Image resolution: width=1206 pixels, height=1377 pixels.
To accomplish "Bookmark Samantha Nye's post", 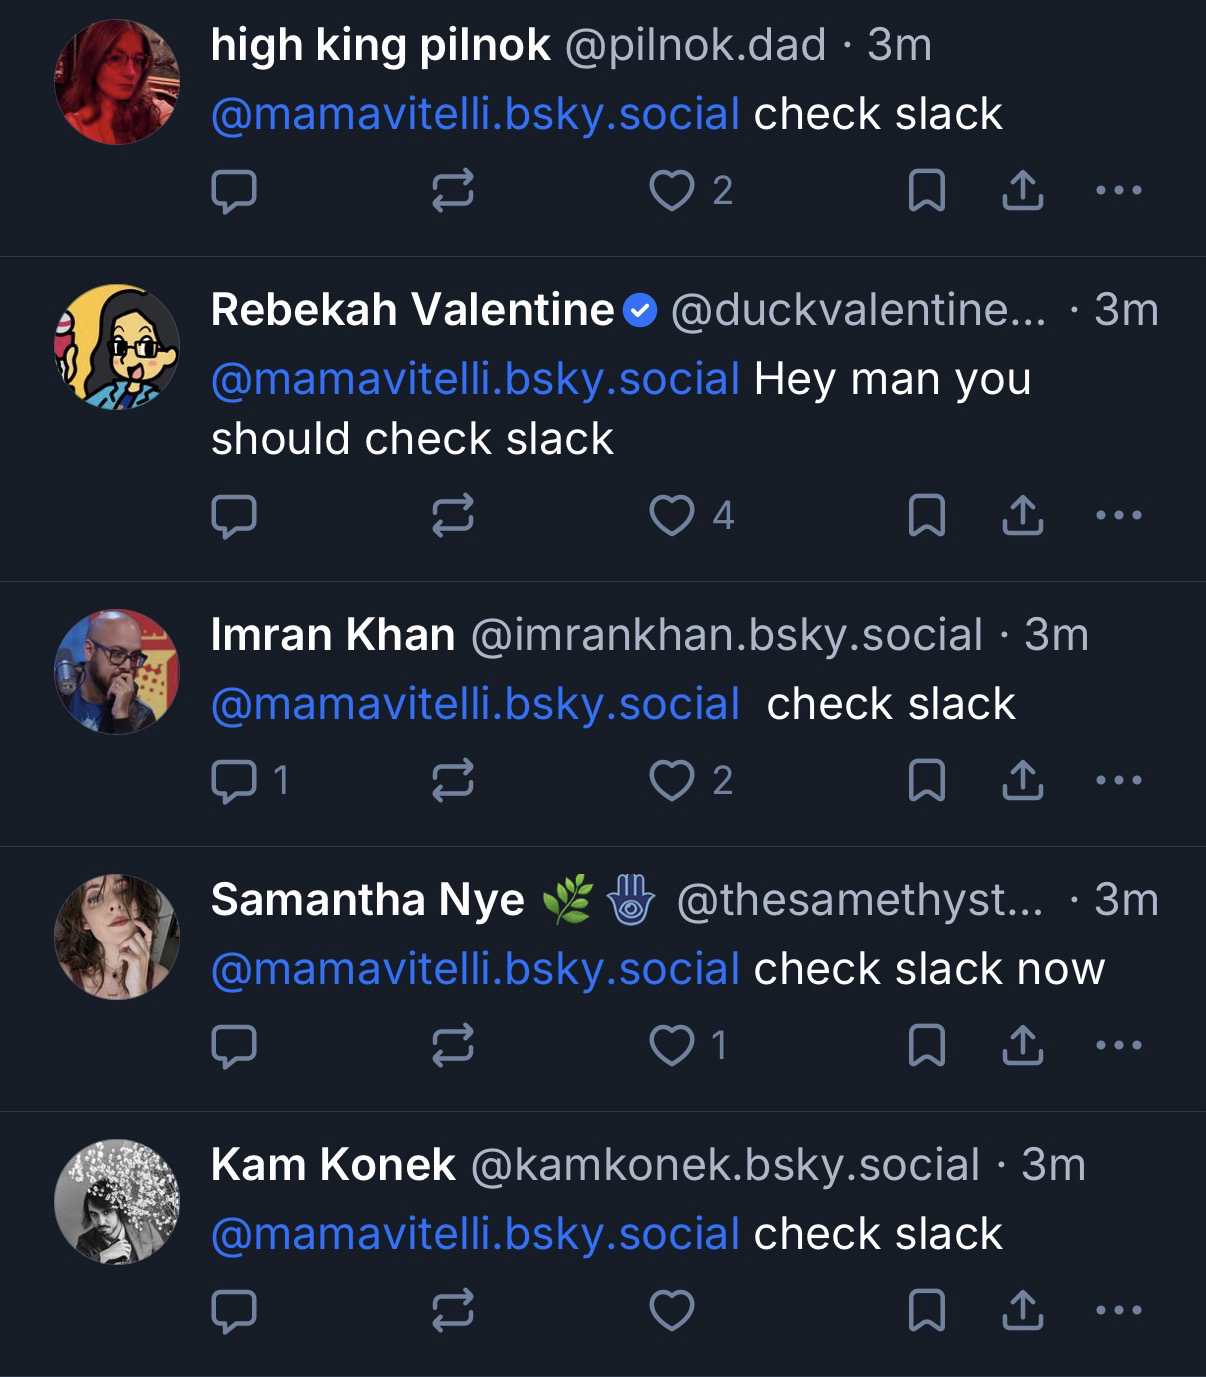I will click(926, 1045).
